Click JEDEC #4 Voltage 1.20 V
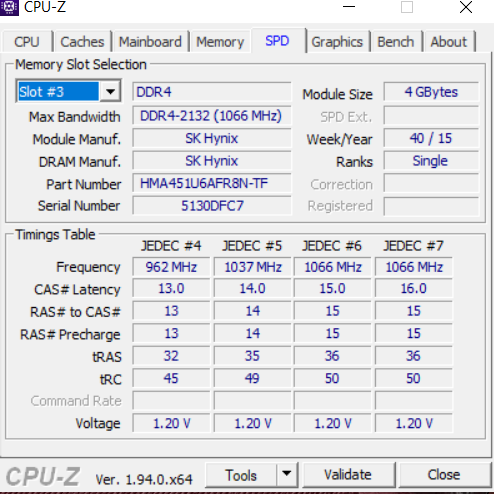The width and height of the screenshot is (494, 494). 171,423
